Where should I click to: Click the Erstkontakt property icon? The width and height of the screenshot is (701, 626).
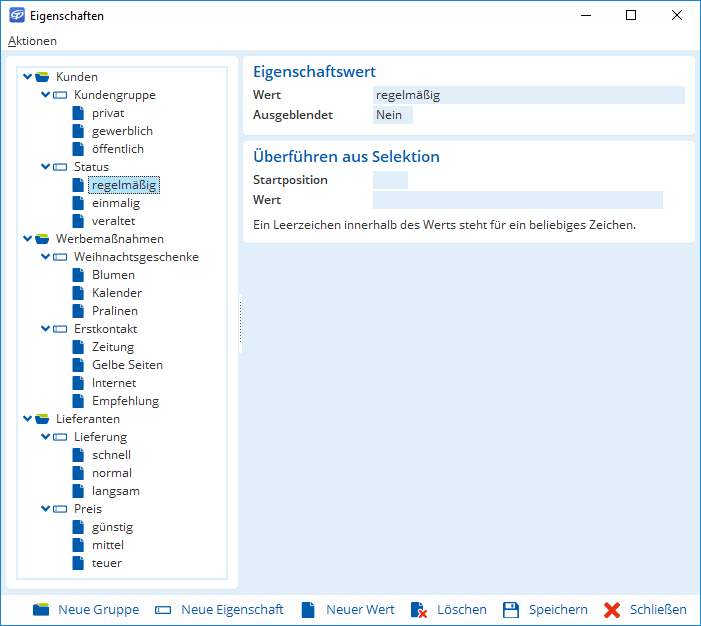coord(60,329)
